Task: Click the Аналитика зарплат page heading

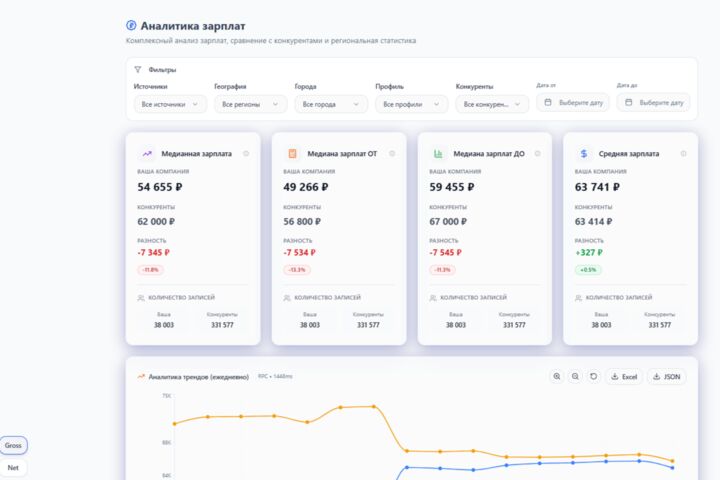Action: click(193, 26)
